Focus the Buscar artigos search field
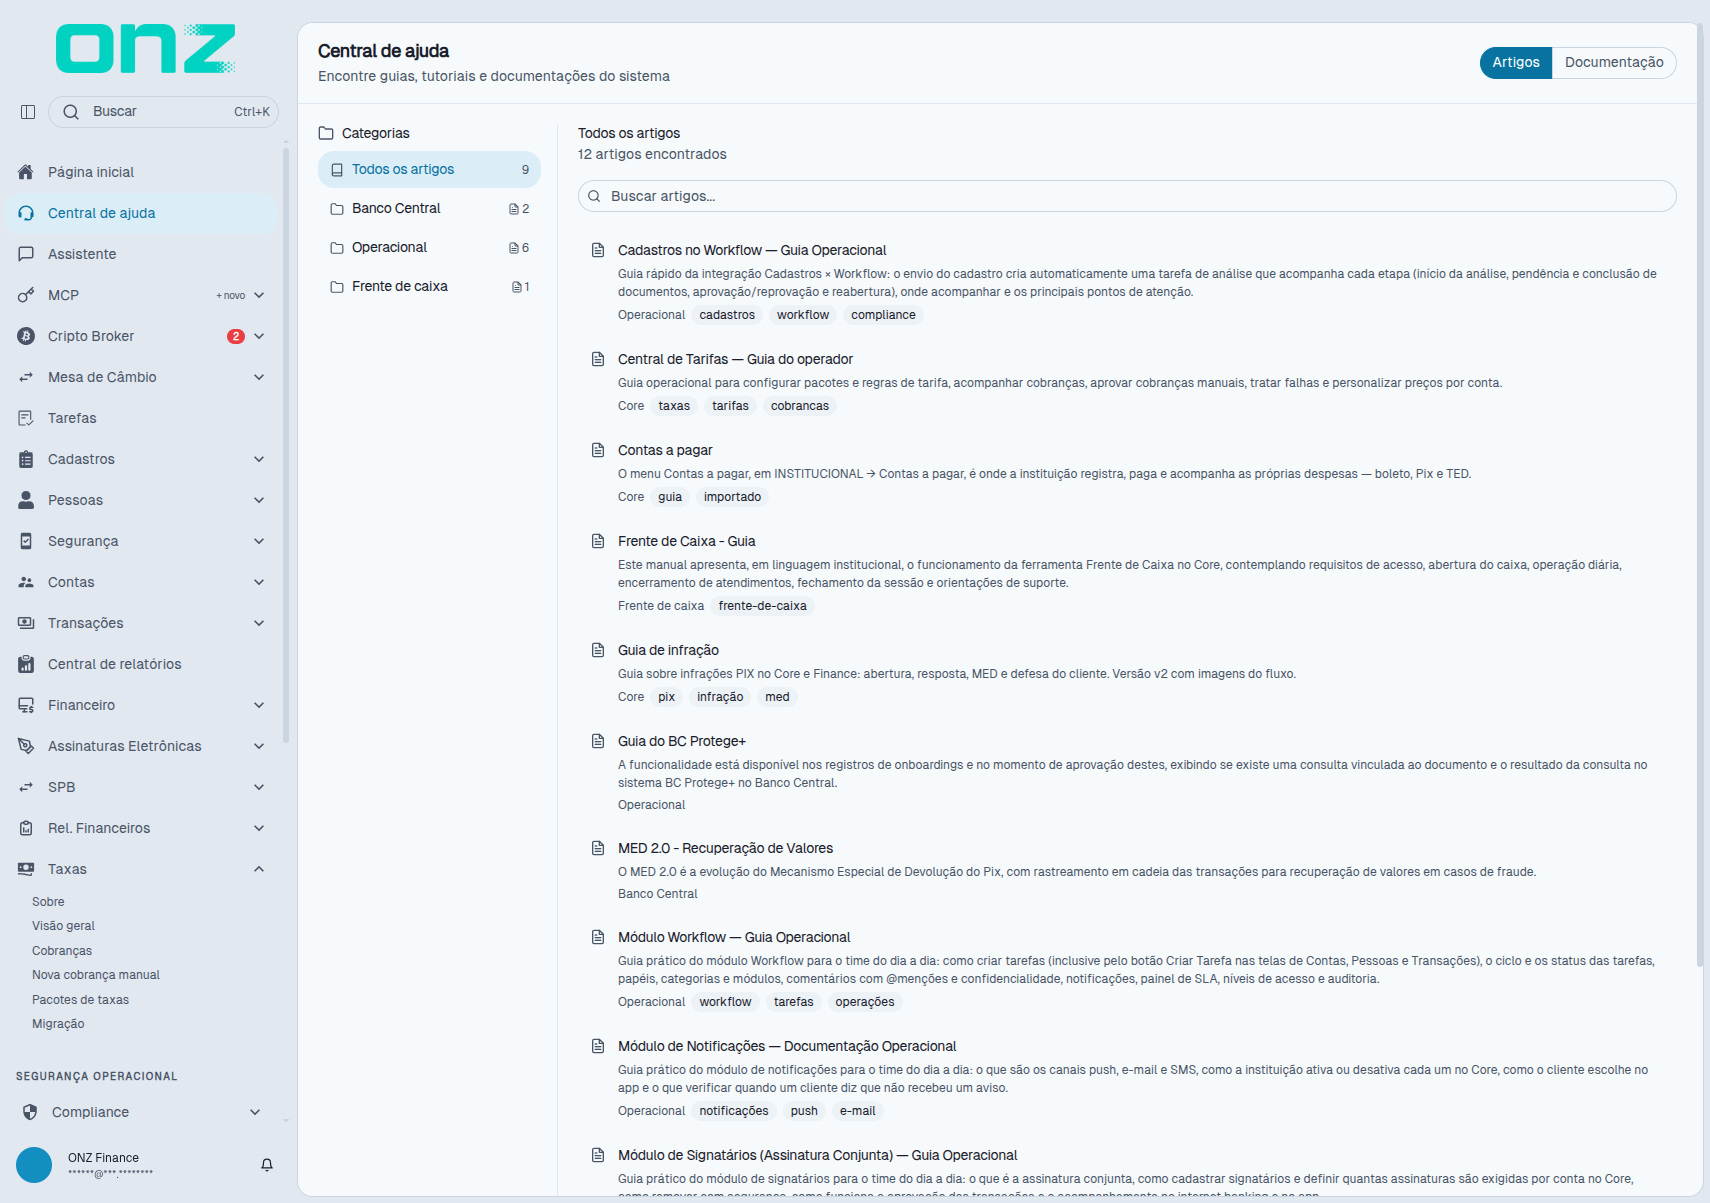The image size is (1710, 1203). pyautogui.click(x=1127, y=196)
